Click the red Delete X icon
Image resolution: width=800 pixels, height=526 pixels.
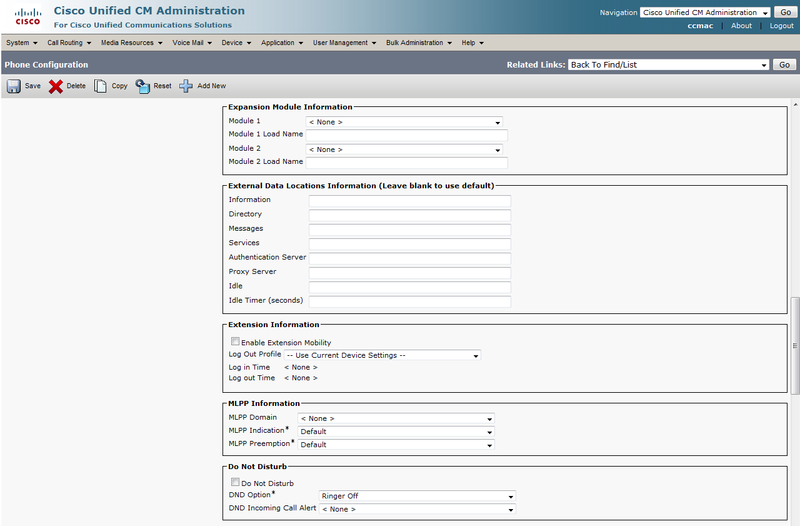point(56,86)
